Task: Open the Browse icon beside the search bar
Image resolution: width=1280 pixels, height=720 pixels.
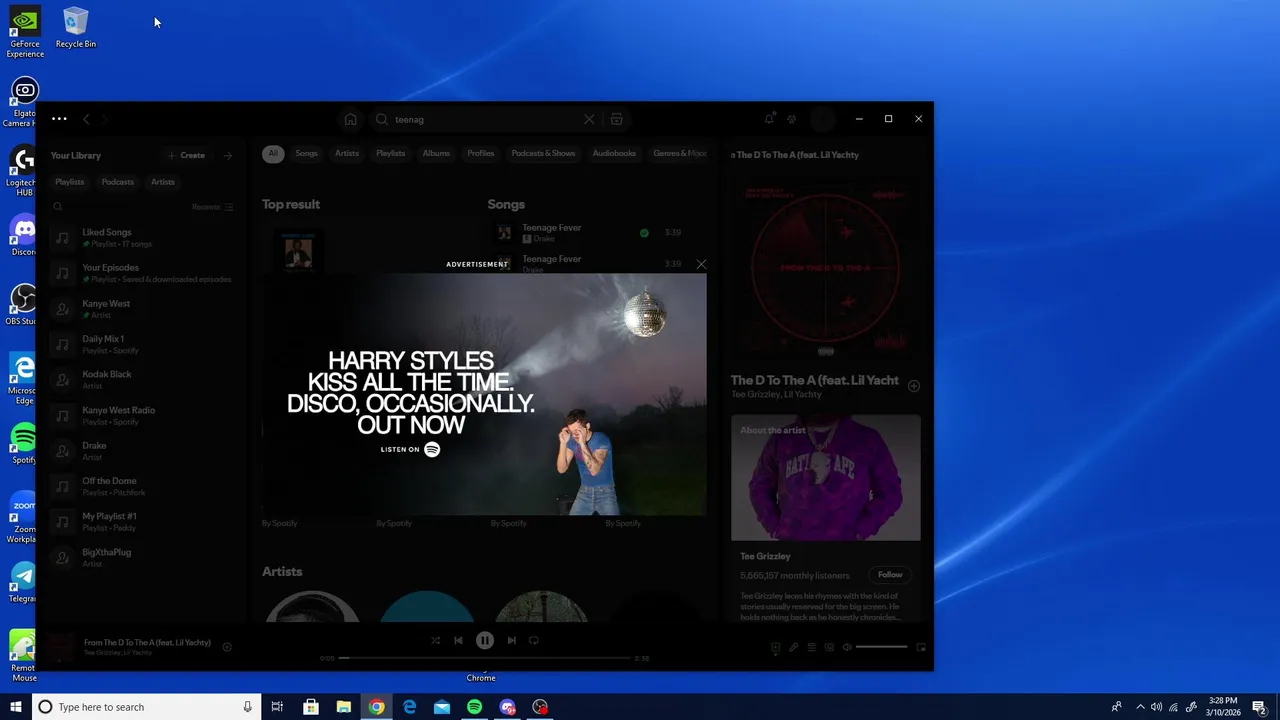Action: pos(616,119)
